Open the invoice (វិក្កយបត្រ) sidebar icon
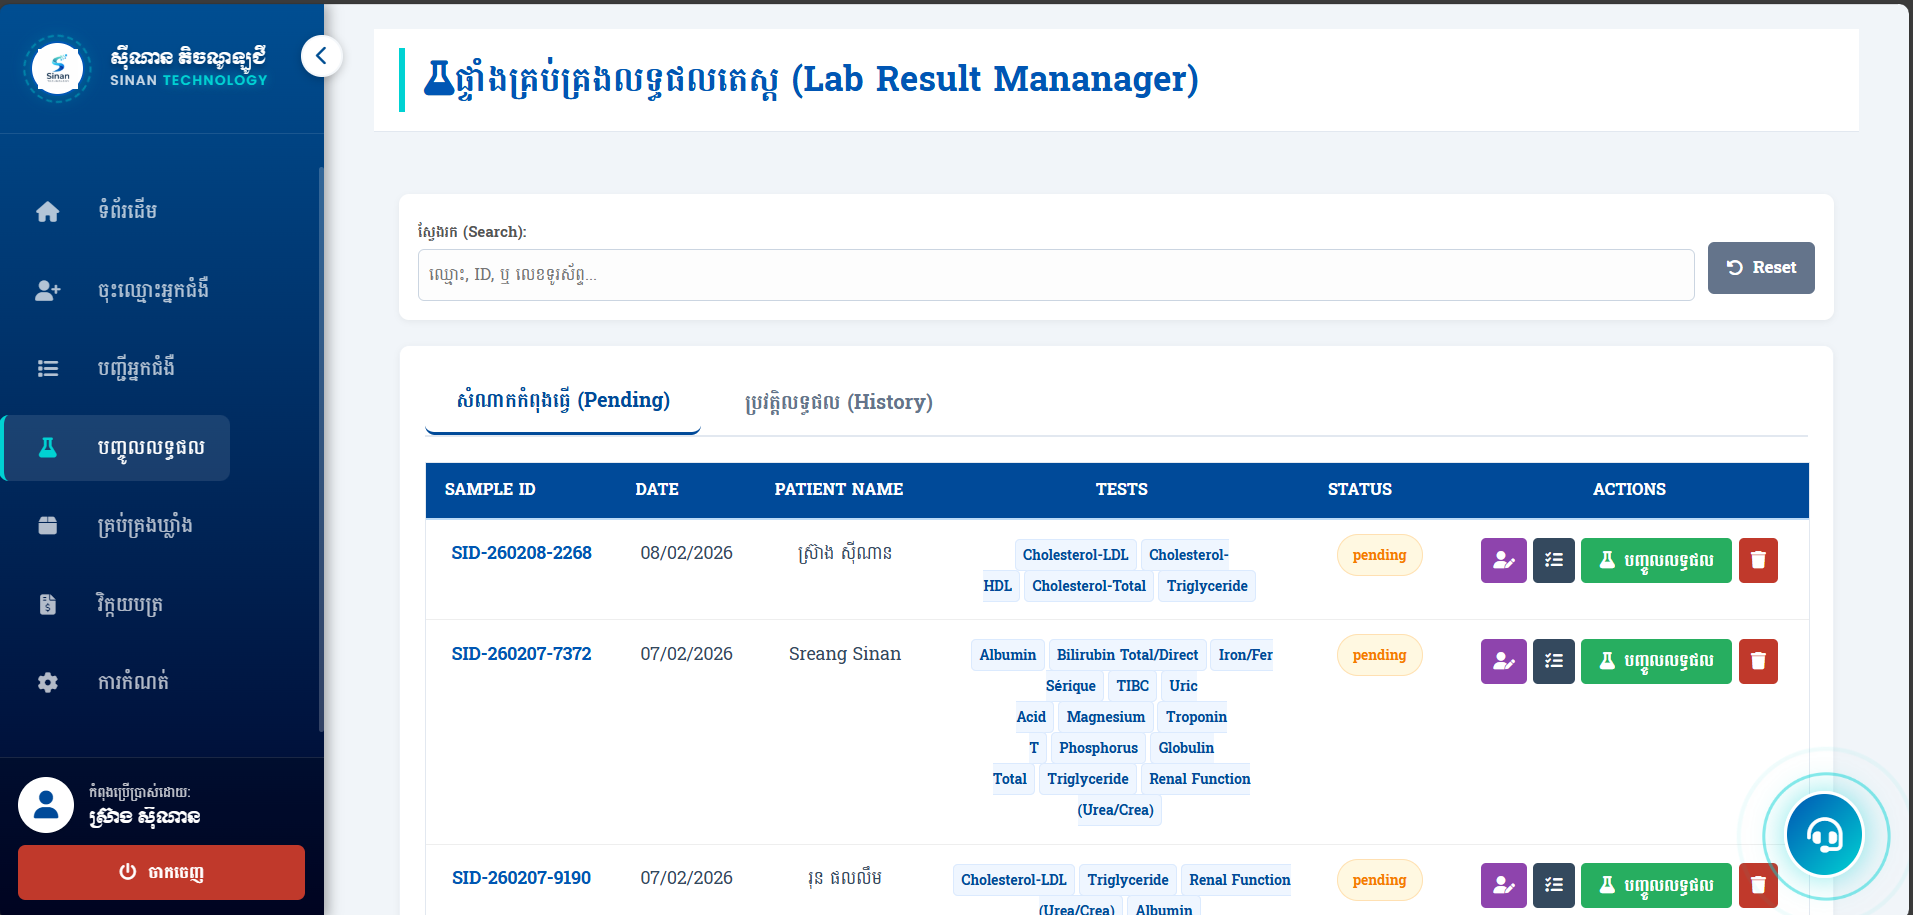This screenshot has width=1913, height=915. (x=47, y=603)
